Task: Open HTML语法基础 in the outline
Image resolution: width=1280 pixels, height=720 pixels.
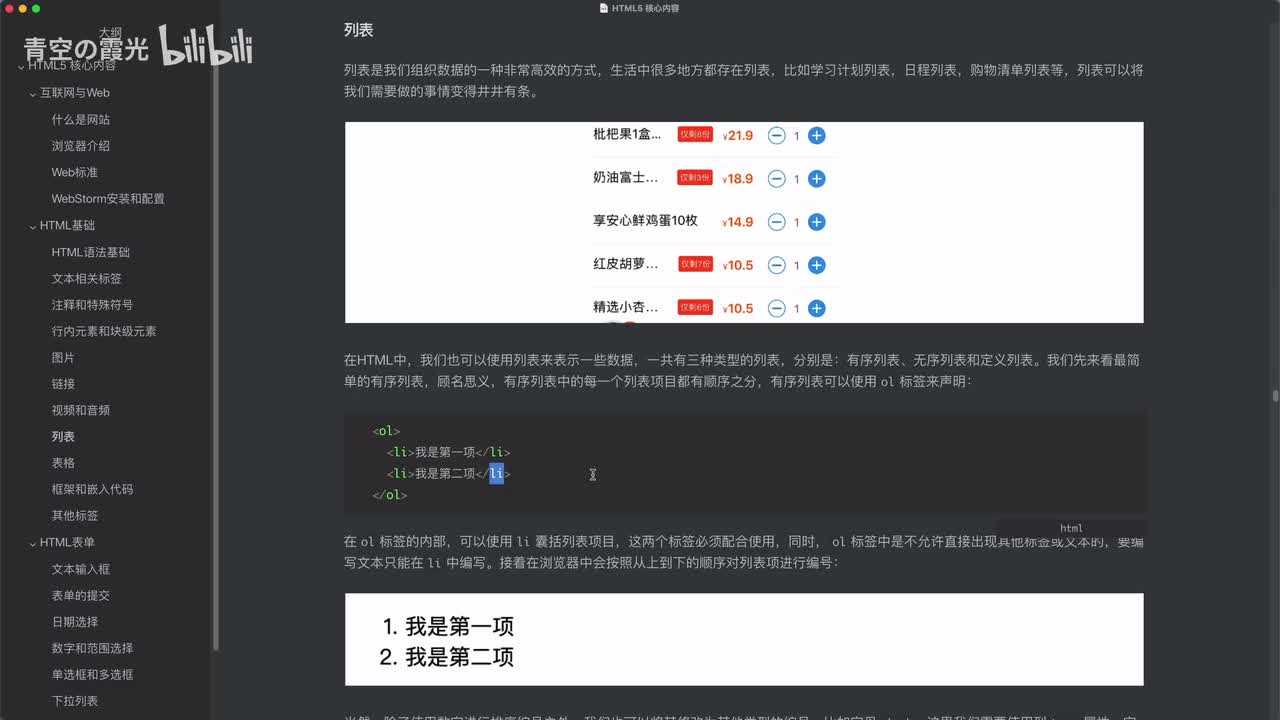Action: coord(91,252)
